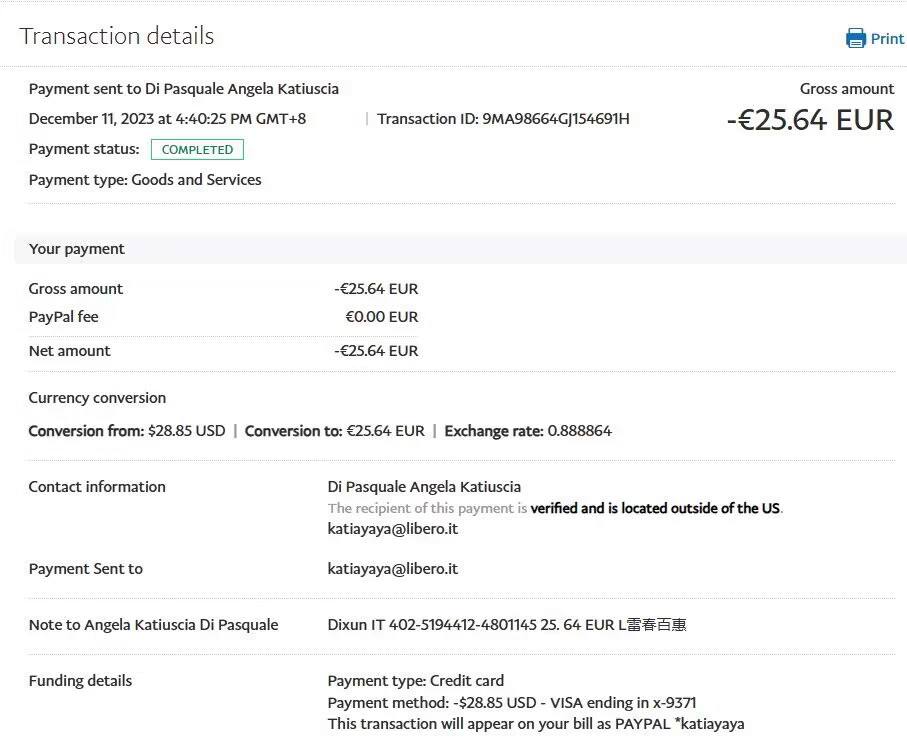Click the Your payment section header

point(77,249)
